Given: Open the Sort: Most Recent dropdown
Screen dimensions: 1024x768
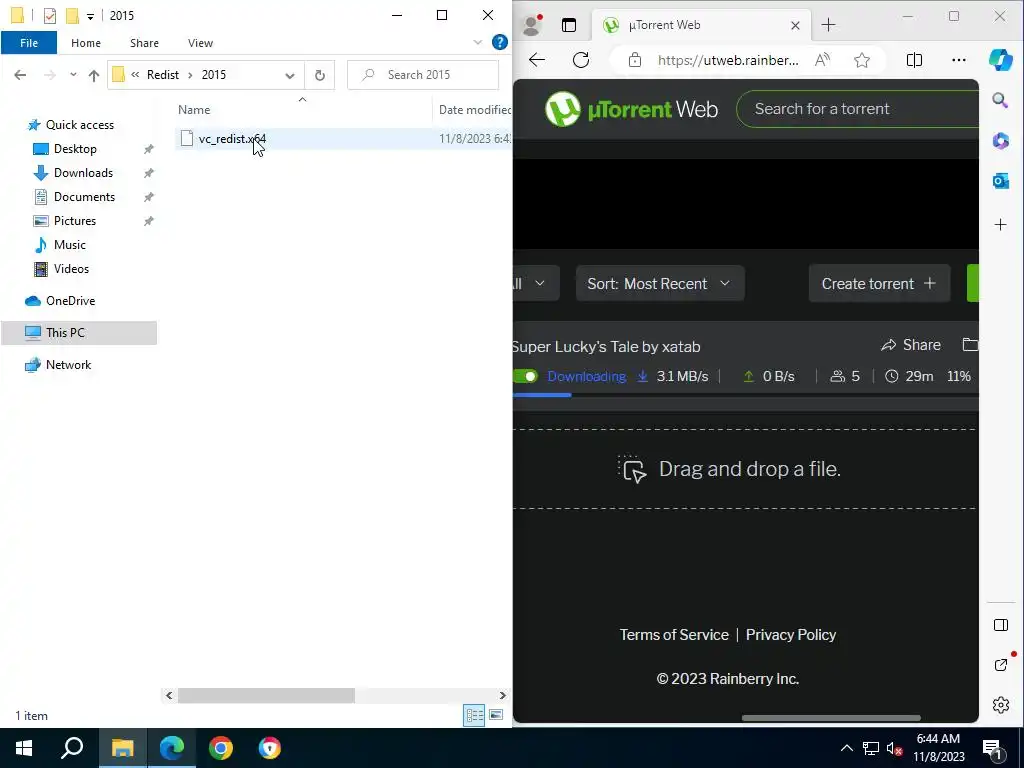Looking at the screenshot, I should pyautogui.click(x=660, y=283).
